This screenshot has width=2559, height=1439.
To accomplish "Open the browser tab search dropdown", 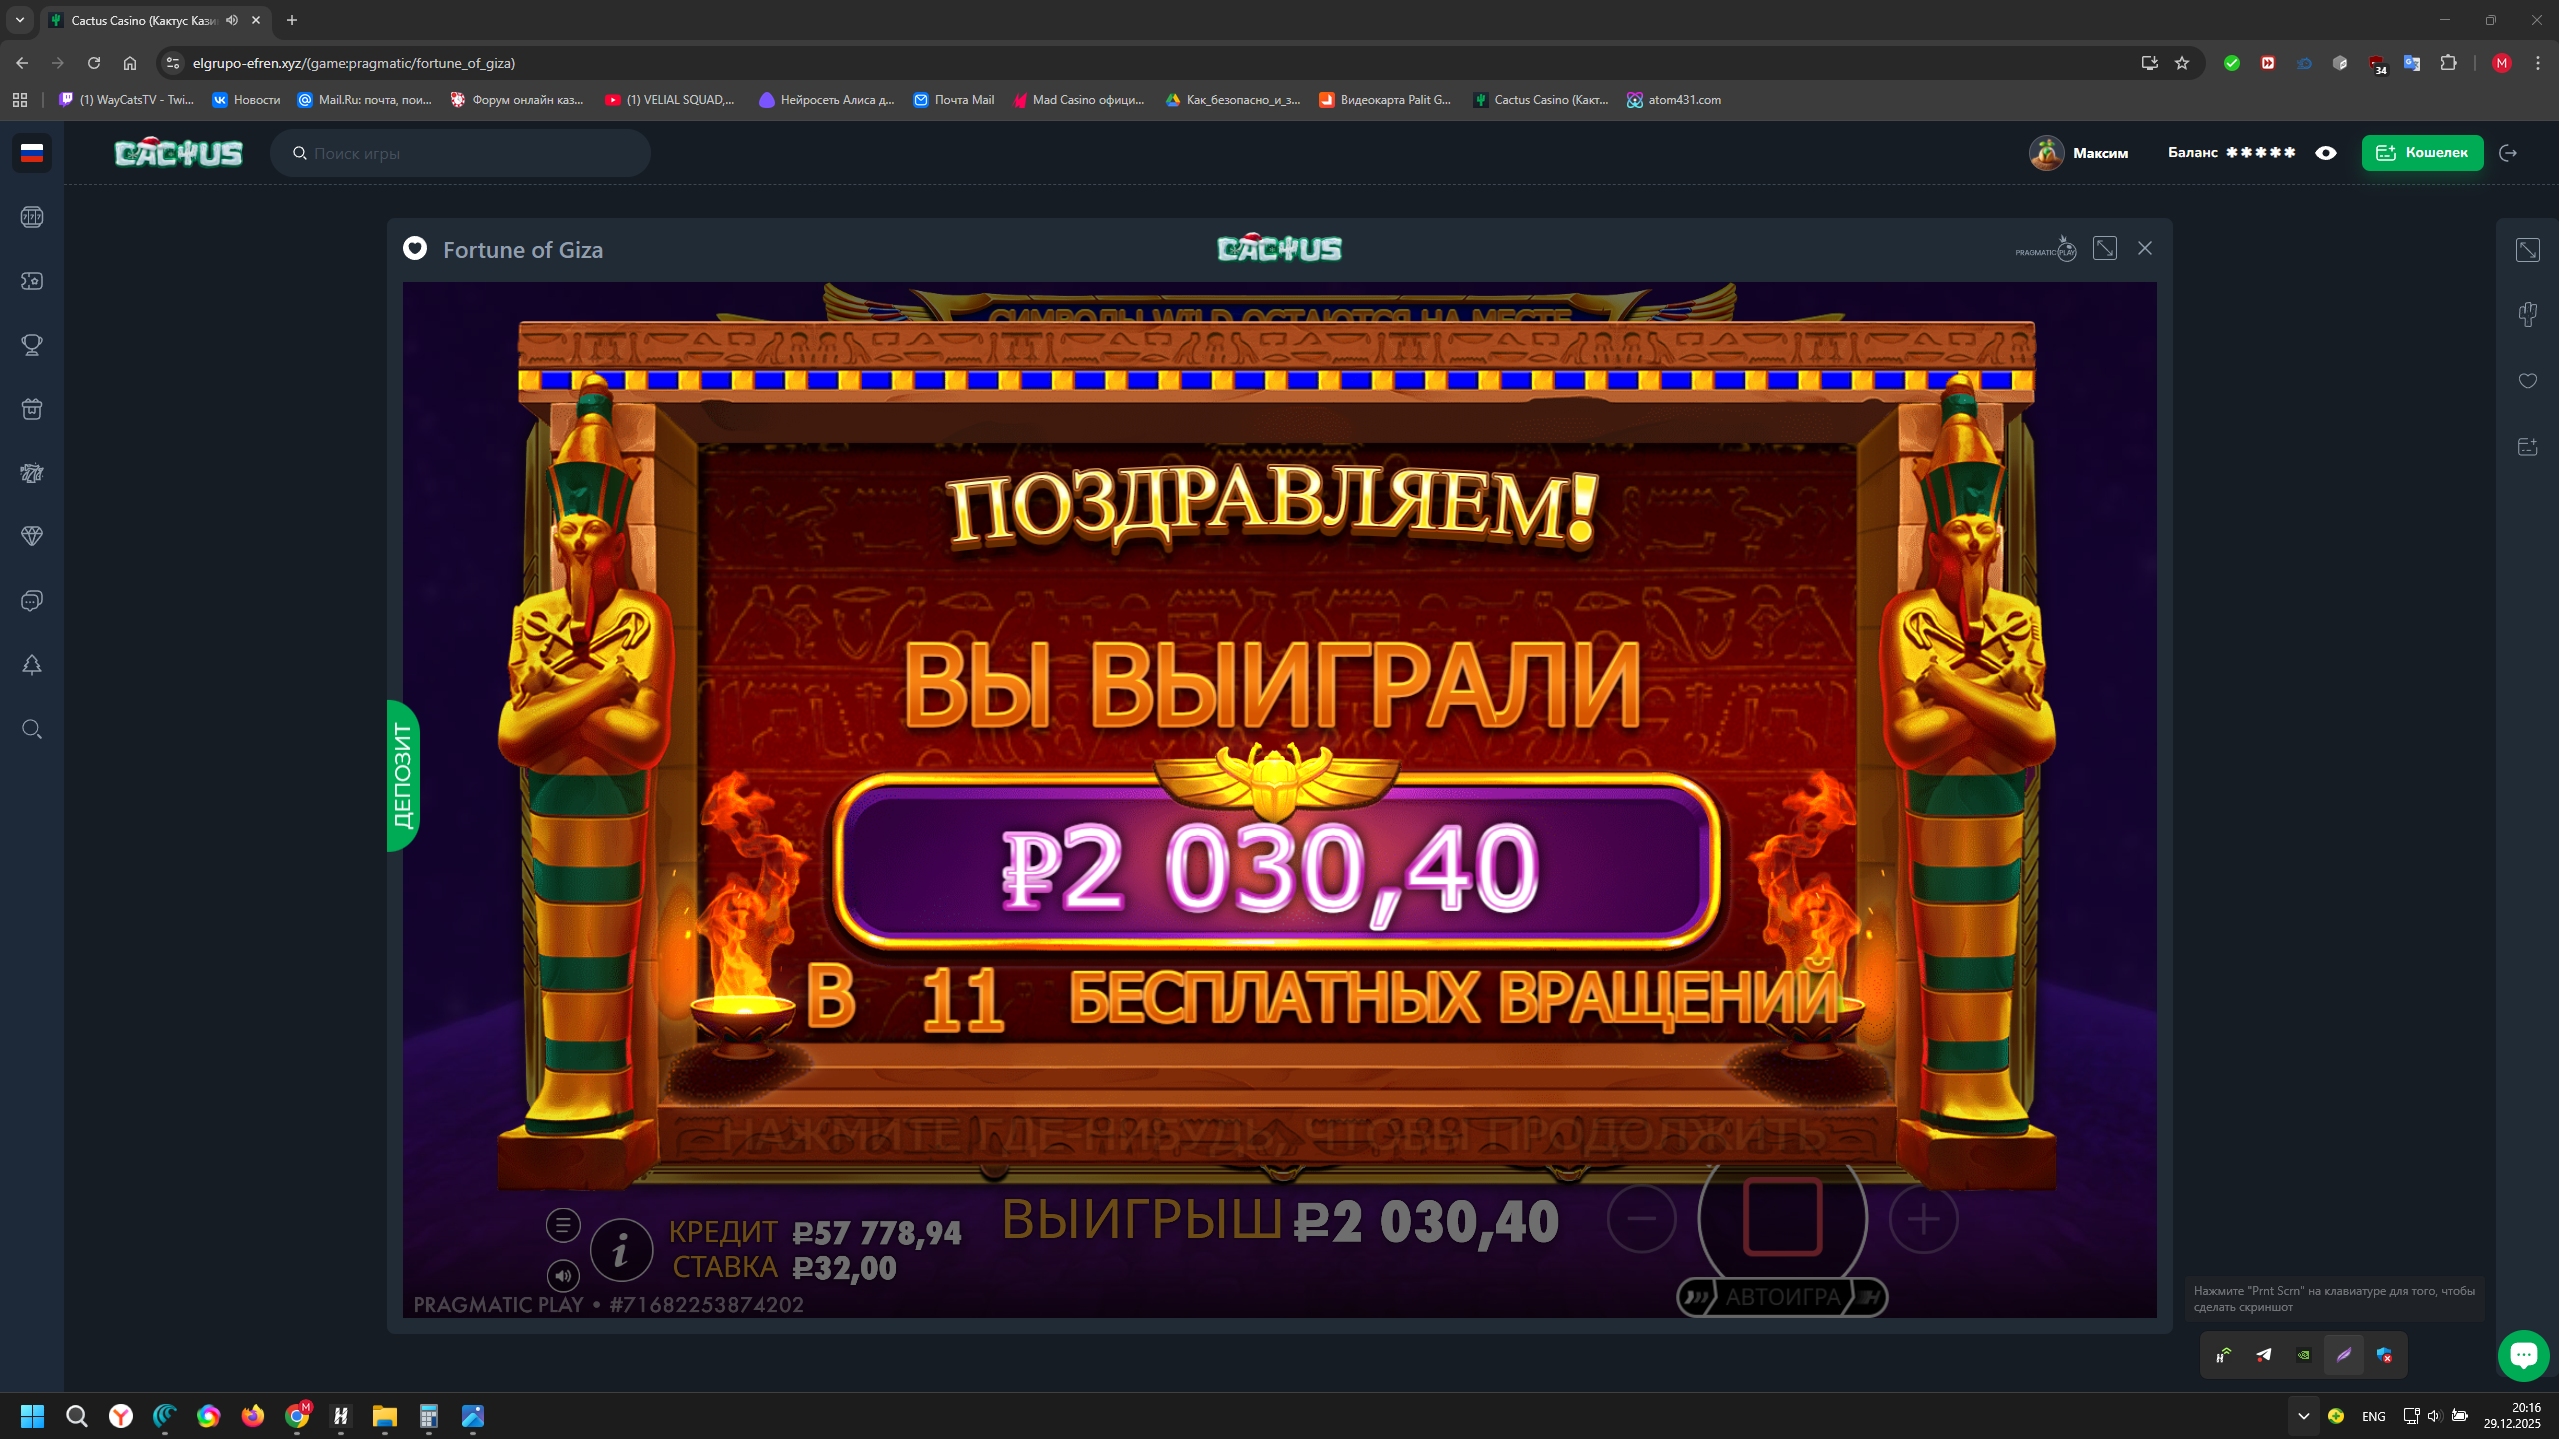I will 20,20.
